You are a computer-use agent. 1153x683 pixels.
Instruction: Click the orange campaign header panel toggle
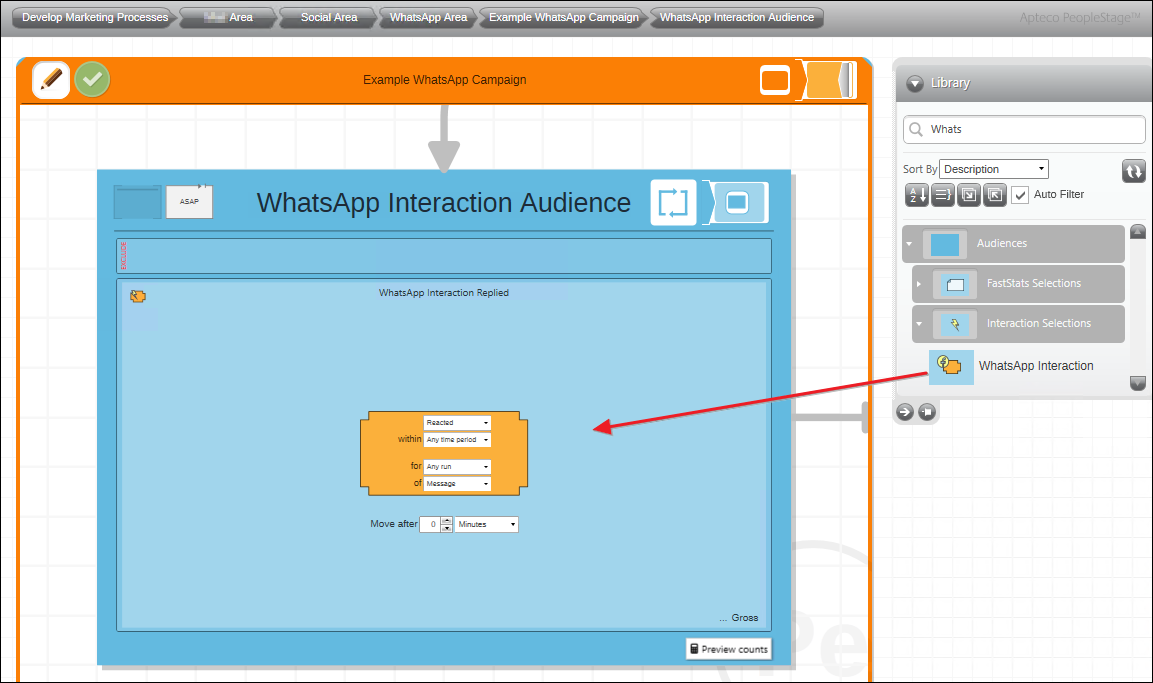827,80
